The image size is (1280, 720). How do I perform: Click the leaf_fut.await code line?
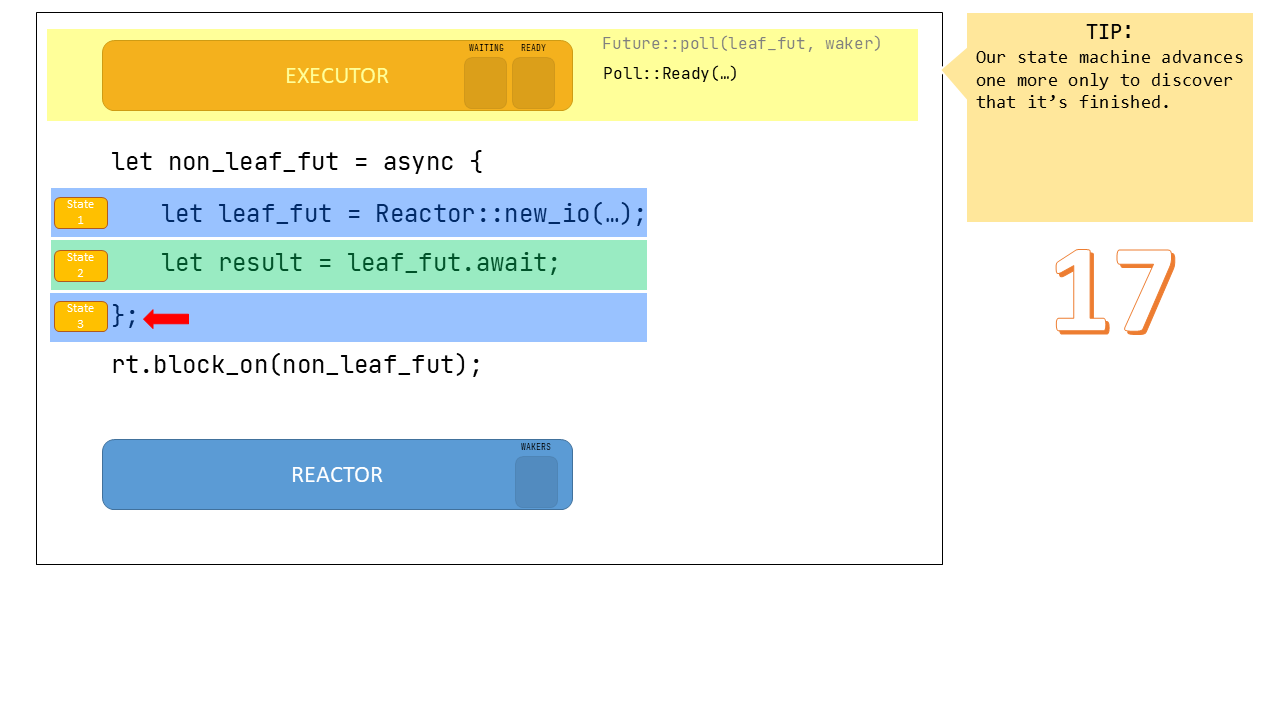click(x=360, y=263)
